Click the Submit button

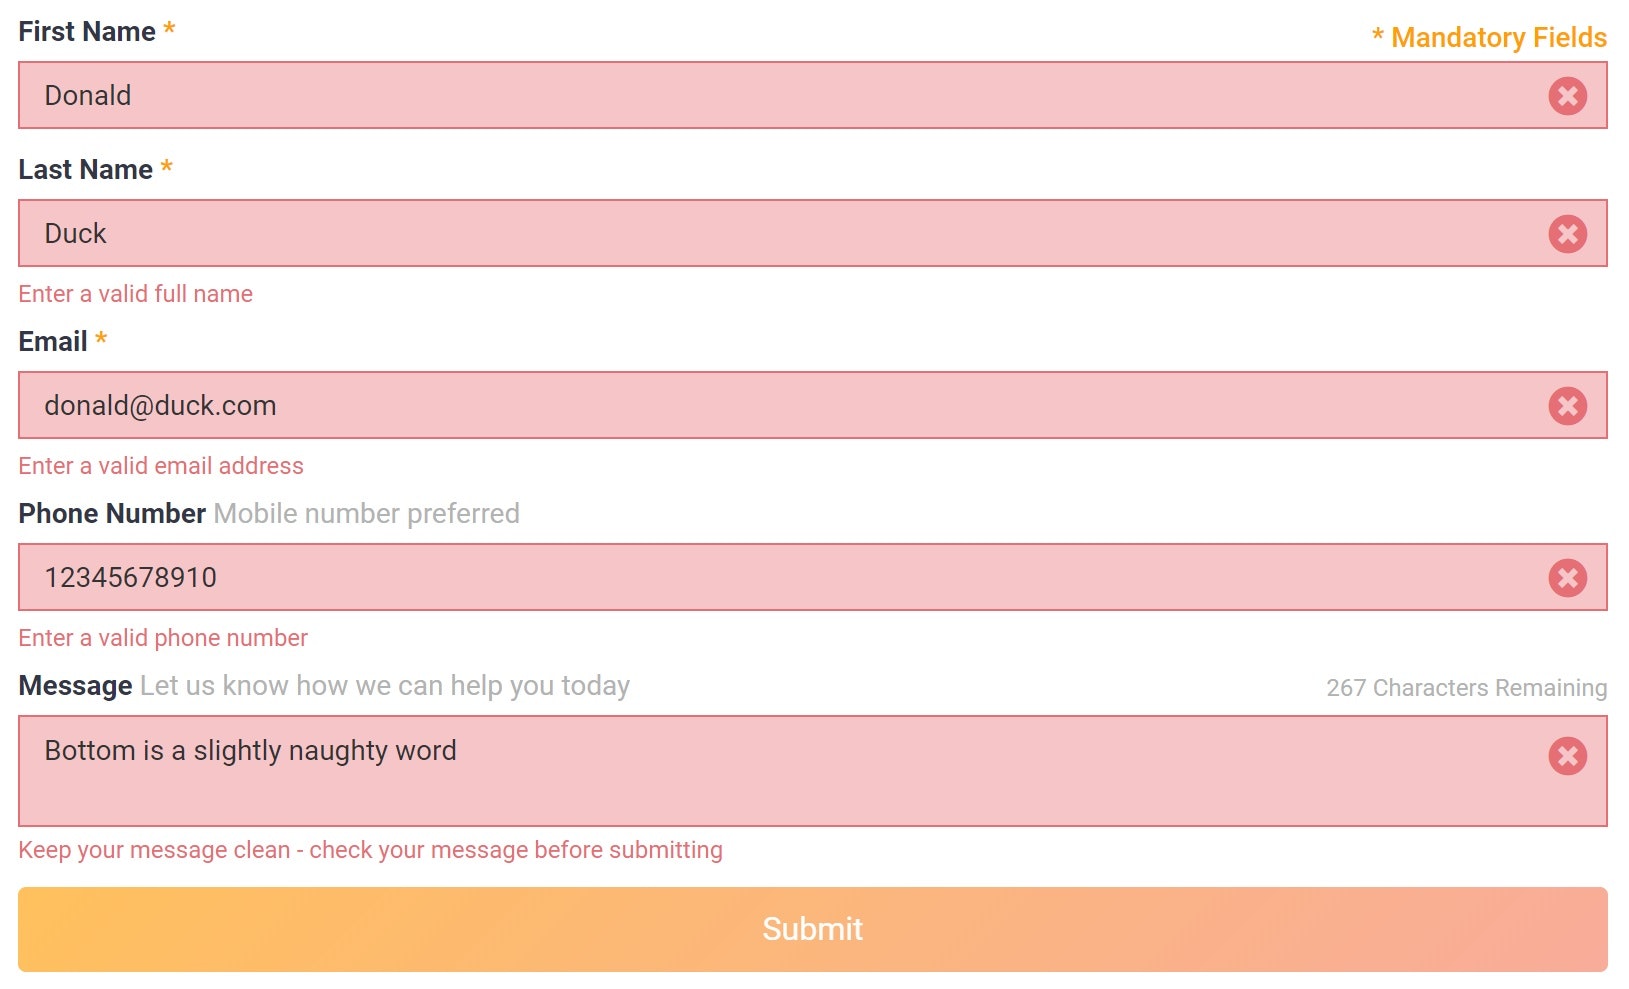[812, 928]
